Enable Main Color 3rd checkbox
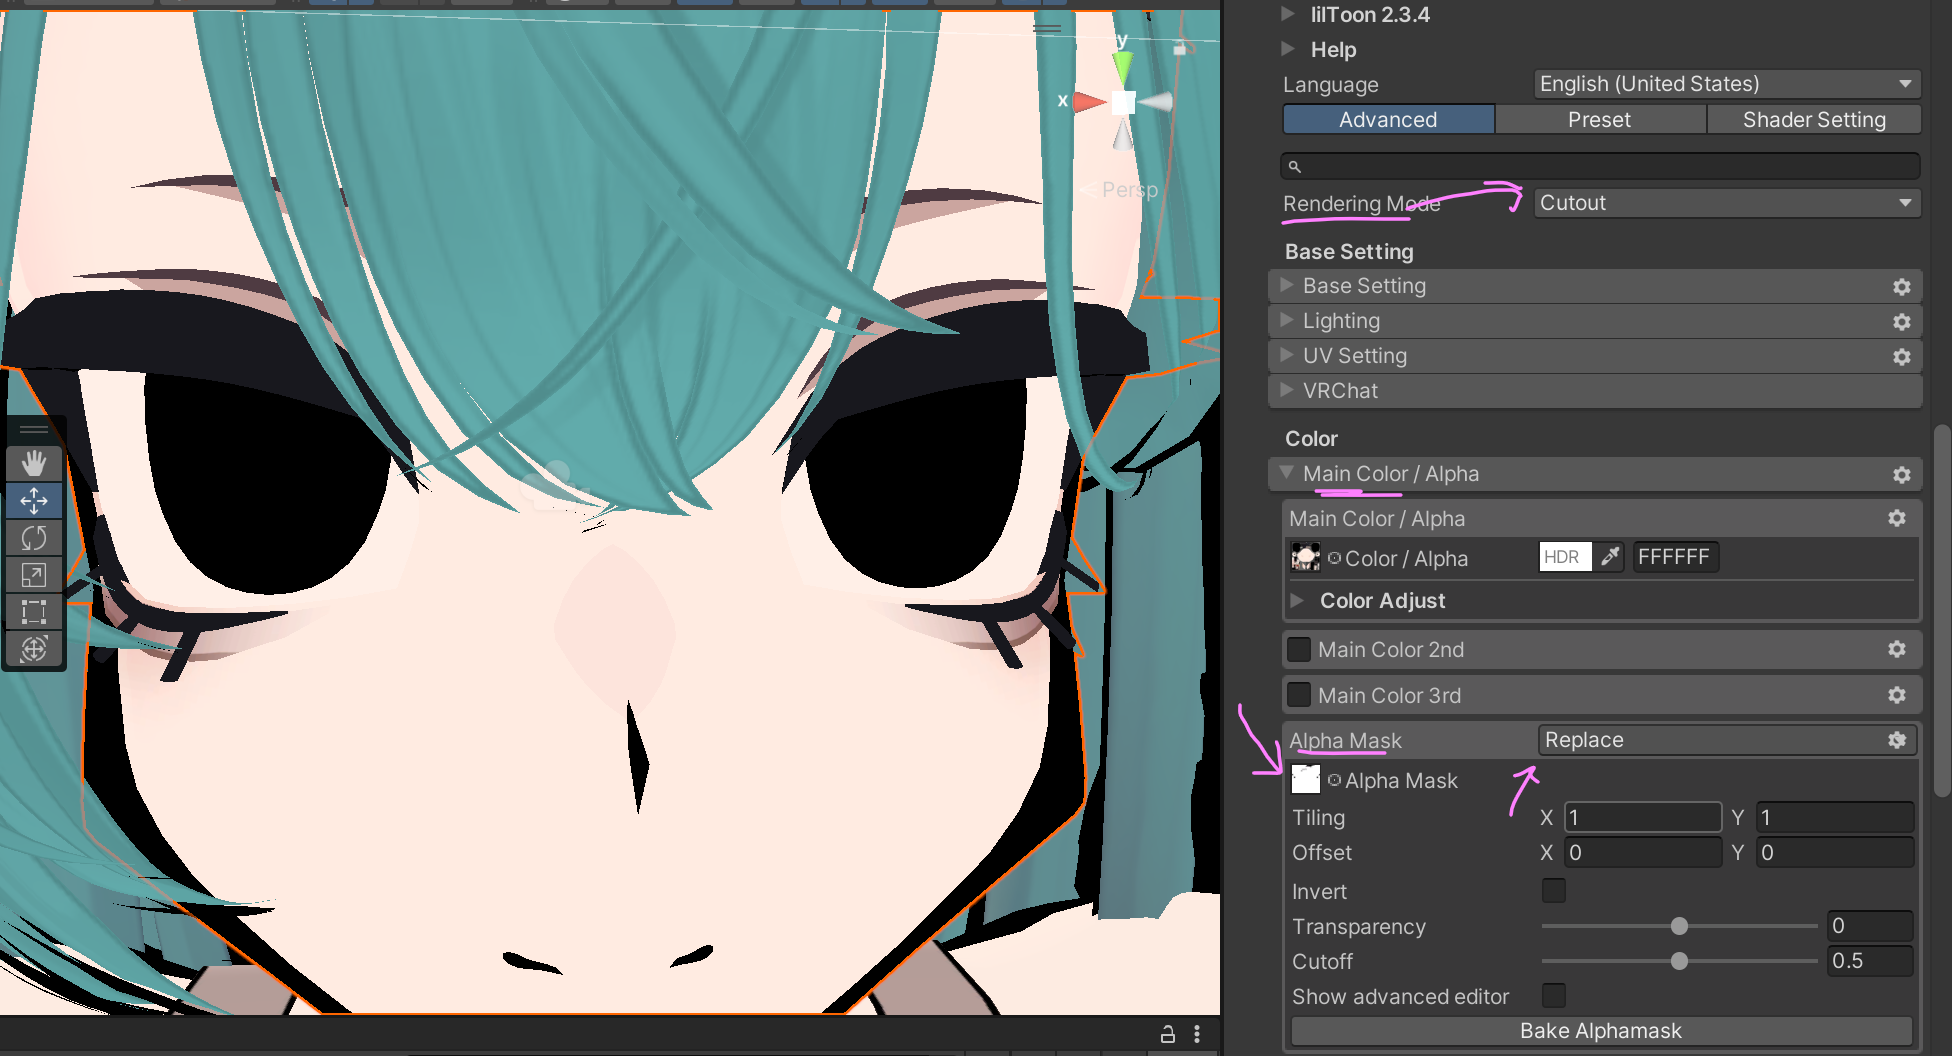The width and height of the screenshot is (1952, 1056). (1299, 695)
